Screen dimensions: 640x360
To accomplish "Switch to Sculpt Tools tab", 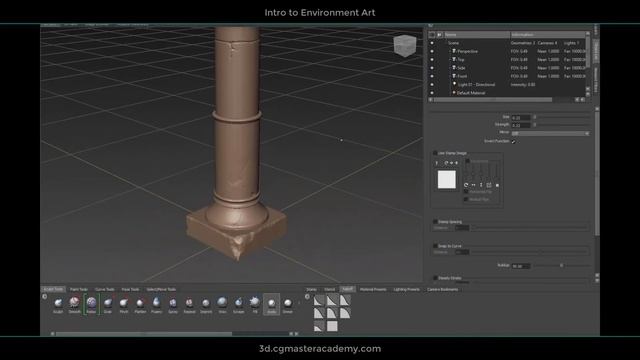I will (53, 289).
